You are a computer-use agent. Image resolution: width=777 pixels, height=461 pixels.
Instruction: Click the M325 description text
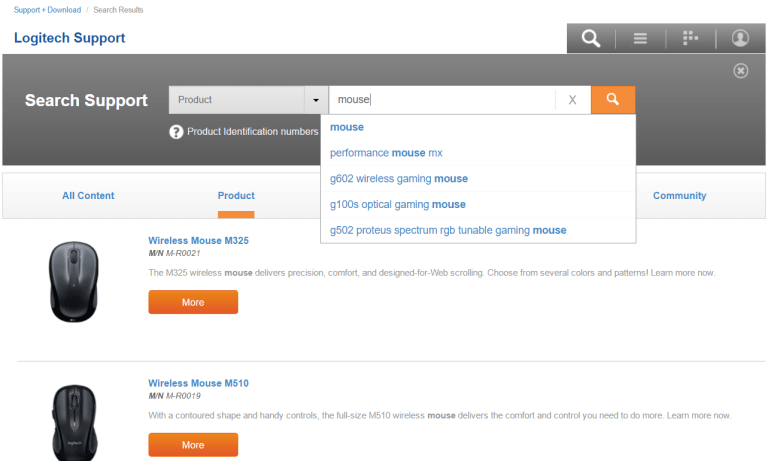[x=432, y=273]
